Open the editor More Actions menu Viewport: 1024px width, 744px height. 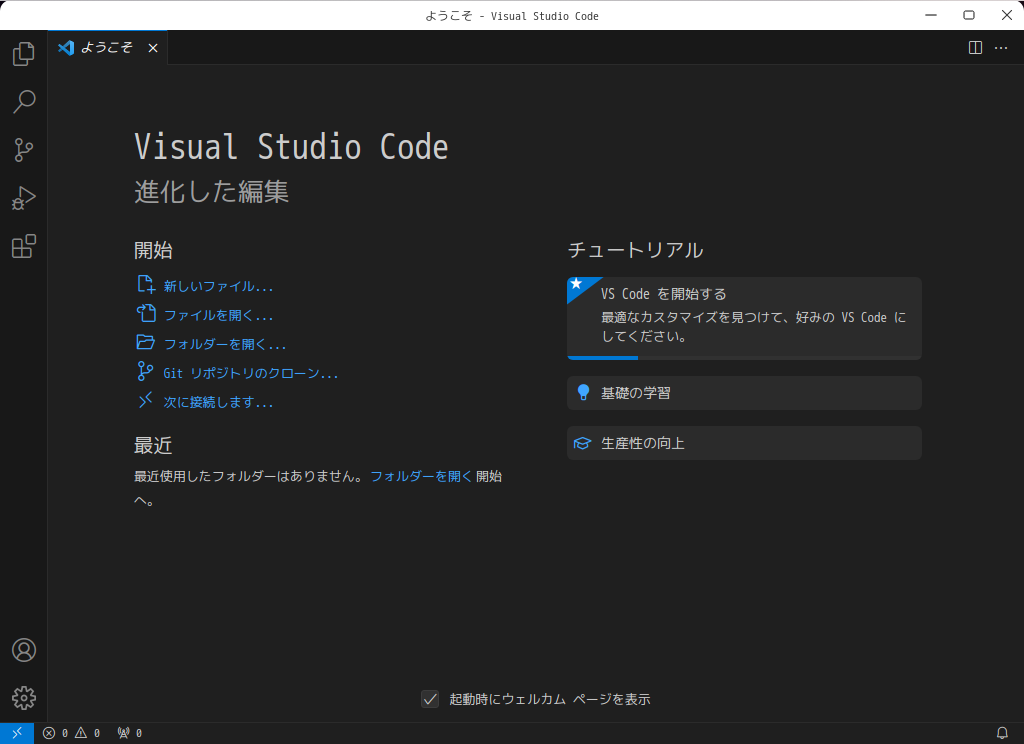[1000, 48]
